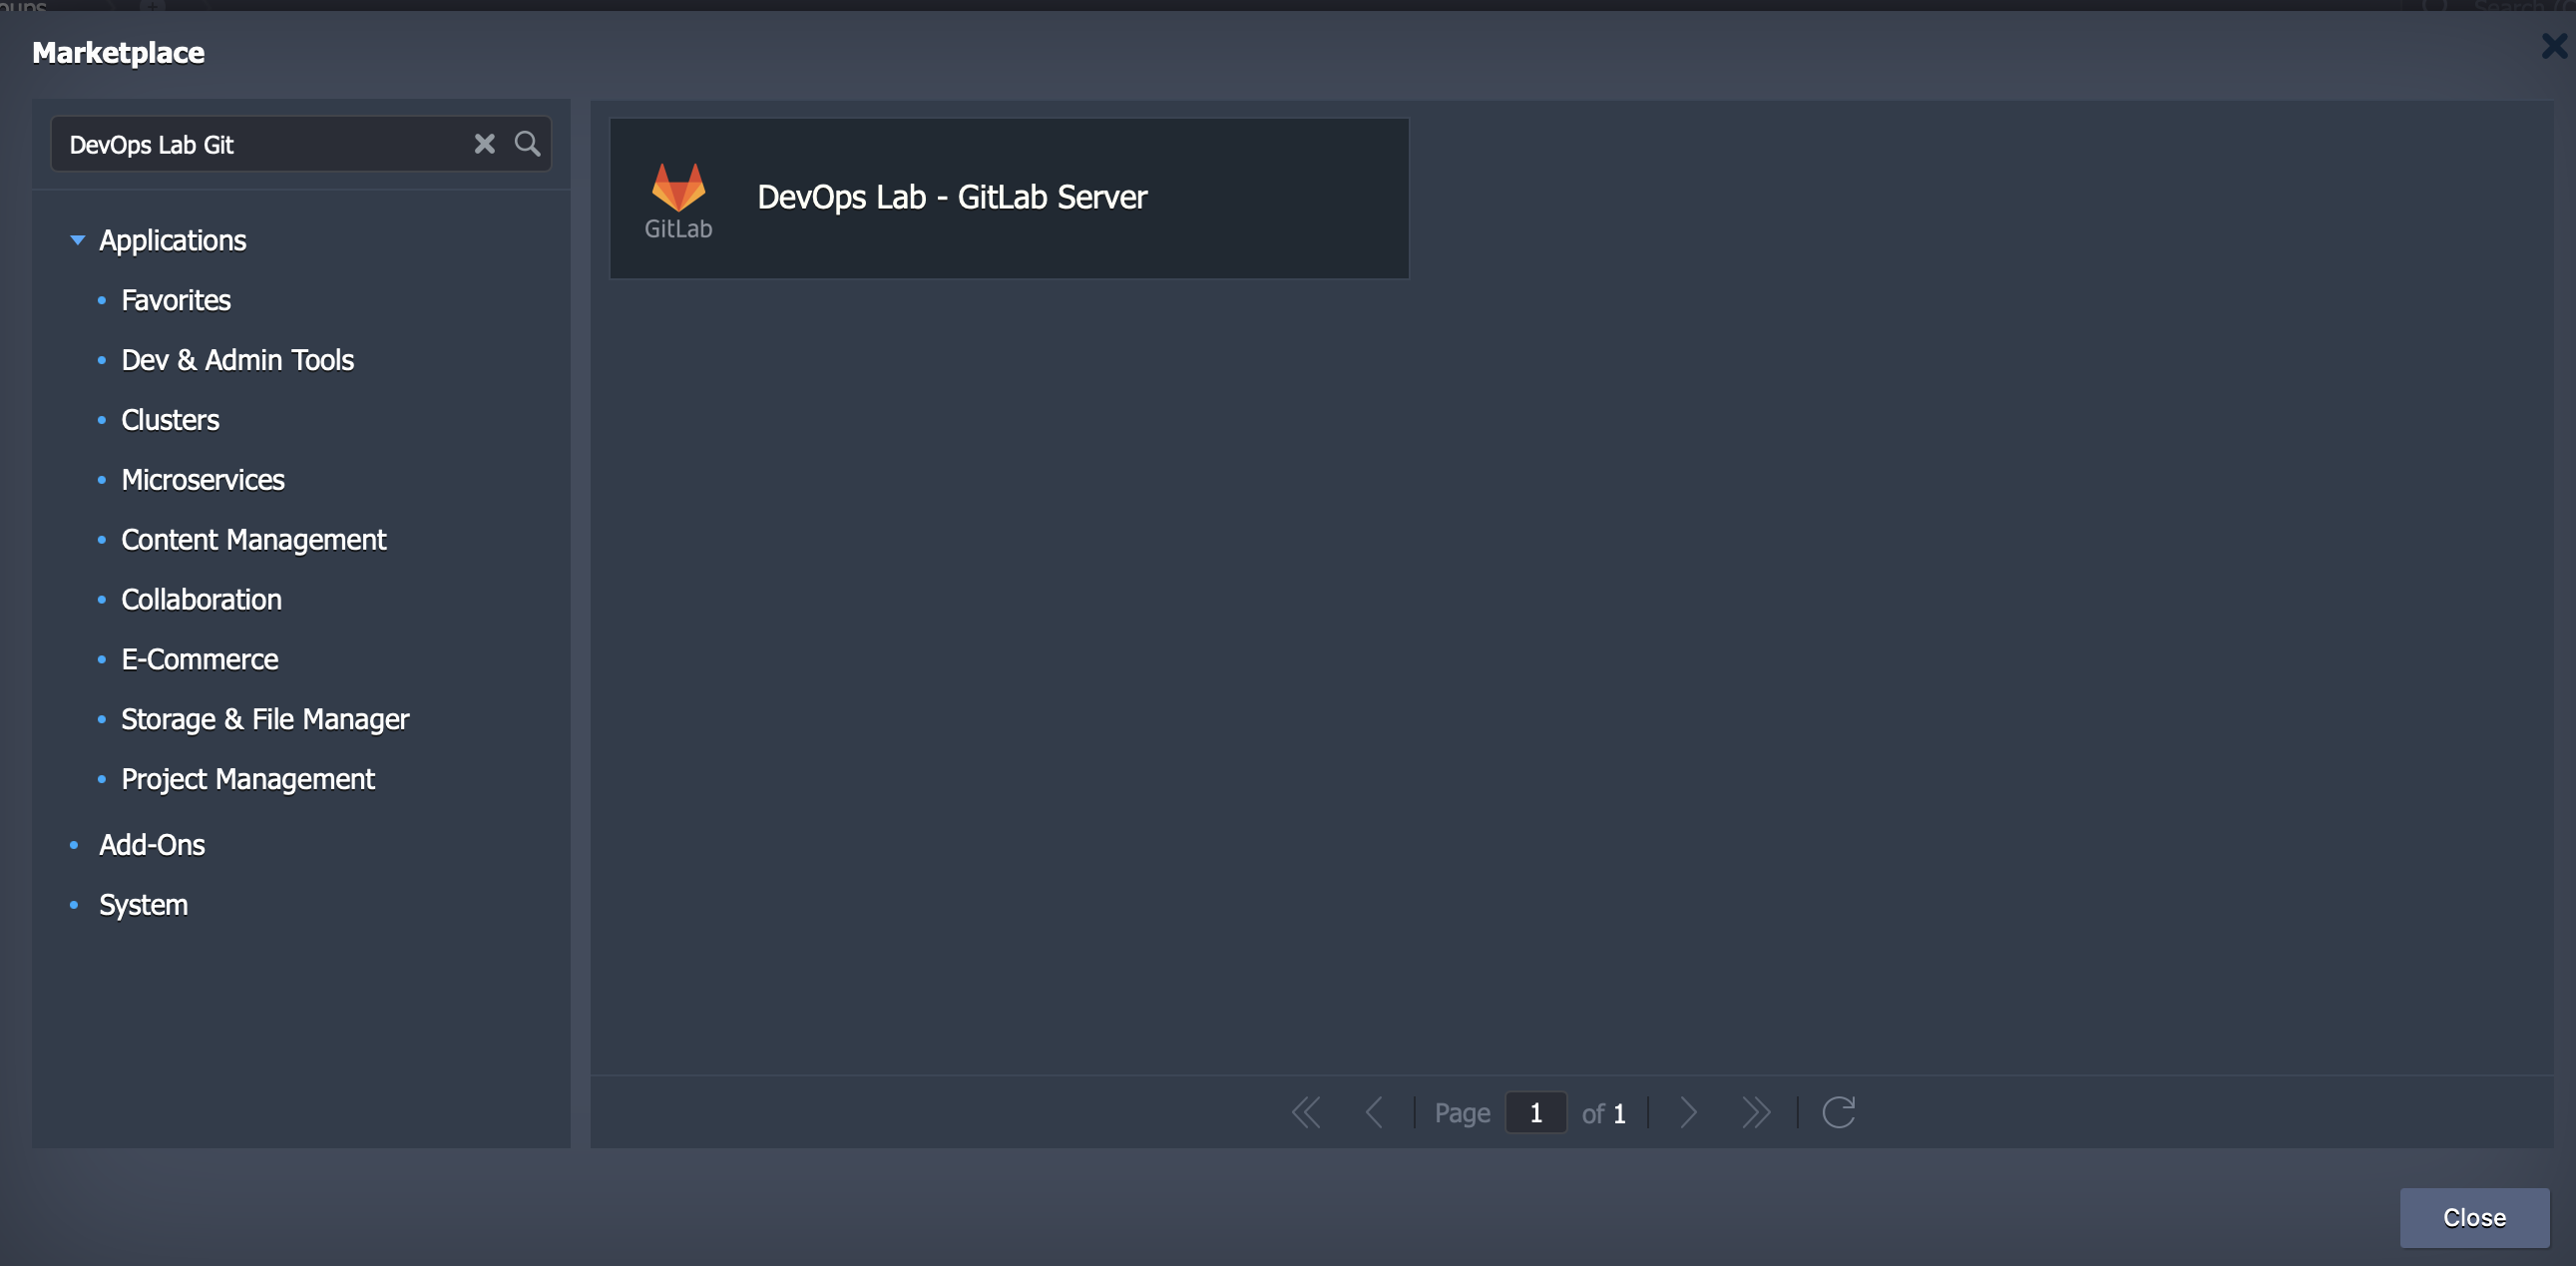Click the first page navigation icon
Viewport: 2576px width, 1266px height.
[x=1304, y=1110]
